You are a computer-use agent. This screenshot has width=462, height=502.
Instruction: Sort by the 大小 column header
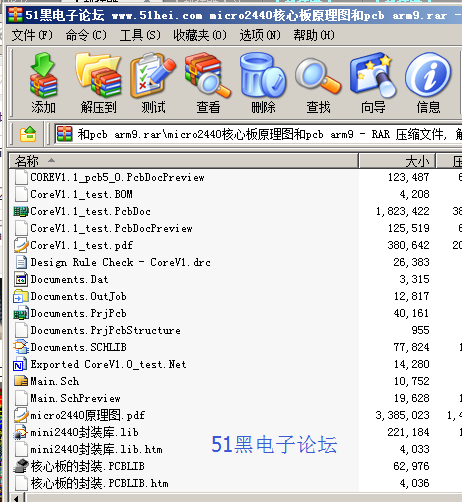[x=397, y=161]
